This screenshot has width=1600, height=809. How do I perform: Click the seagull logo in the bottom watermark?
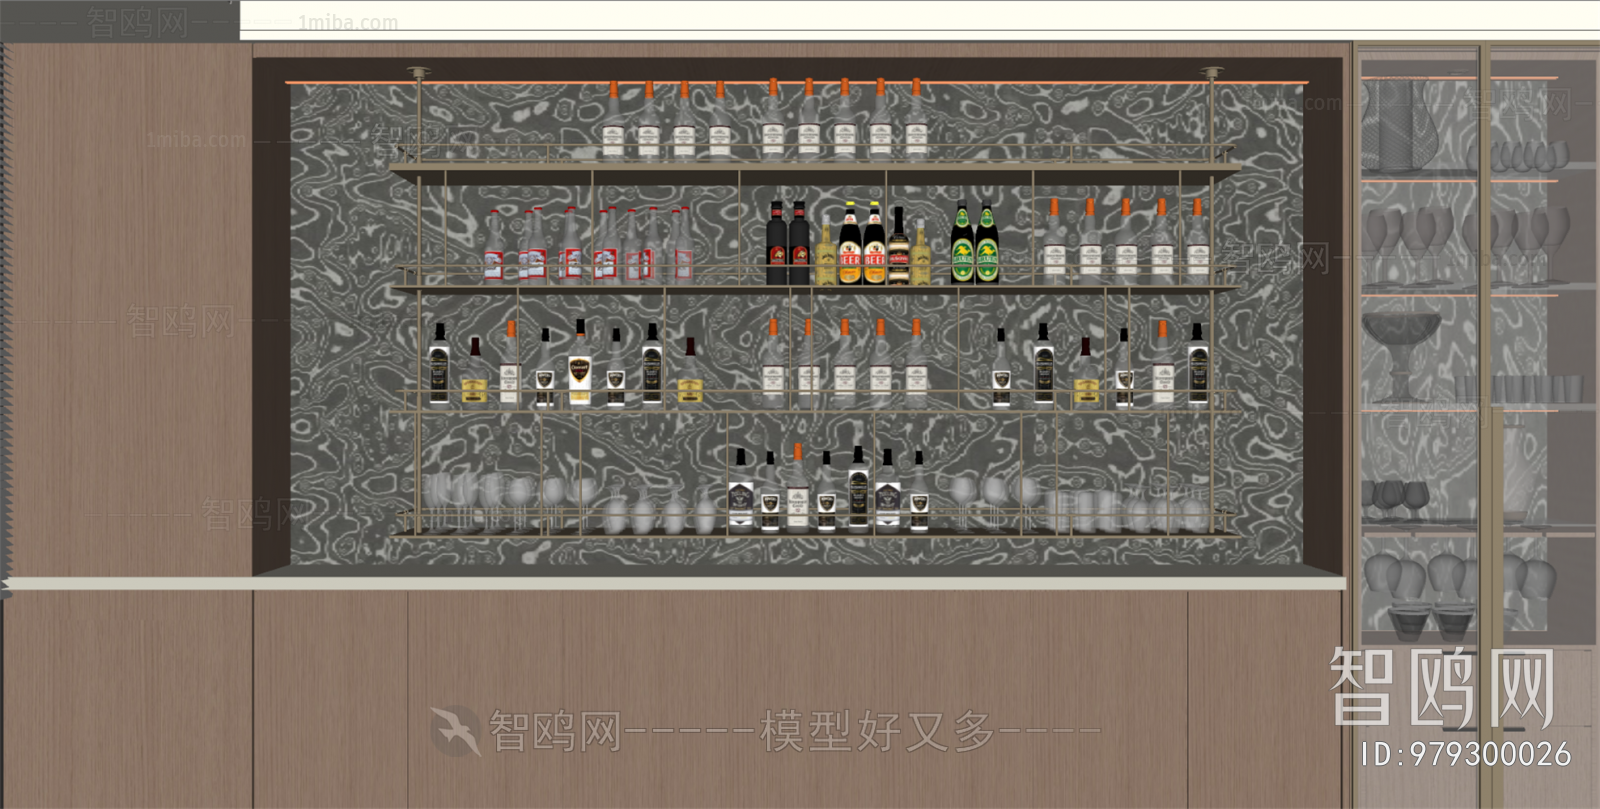click(456, 731)
